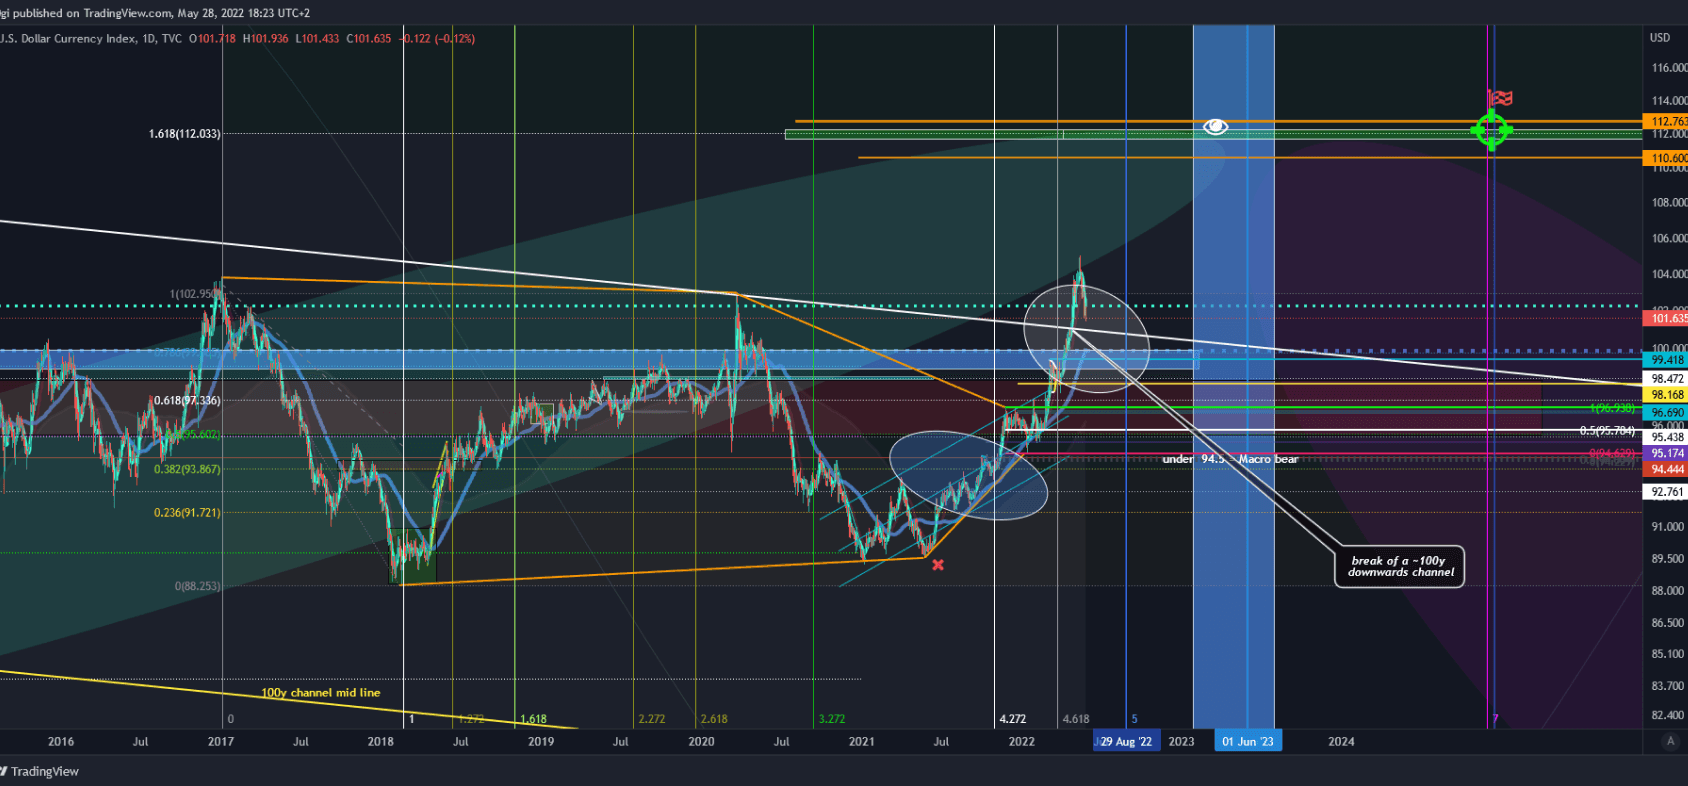1688x786 pixels.
Task: Select the '100y channel mid line' label
Action: (321, 692)
